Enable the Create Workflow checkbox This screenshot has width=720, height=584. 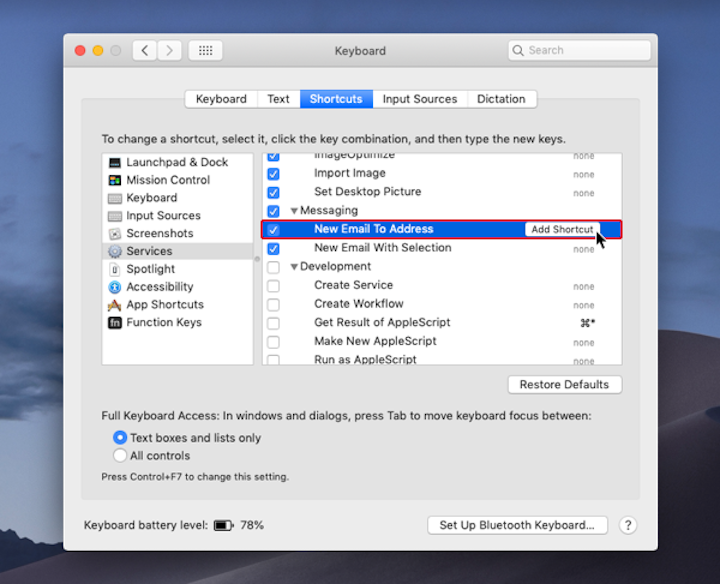pyautogui.click(x=273, y=304)
